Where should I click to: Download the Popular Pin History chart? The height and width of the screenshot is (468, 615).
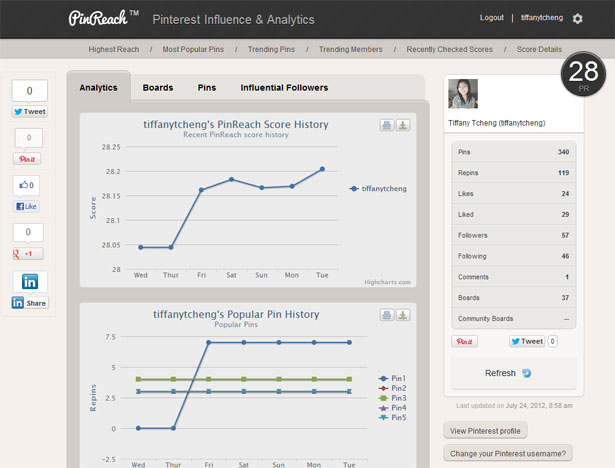pyautogui.click(x=403, y=315)
